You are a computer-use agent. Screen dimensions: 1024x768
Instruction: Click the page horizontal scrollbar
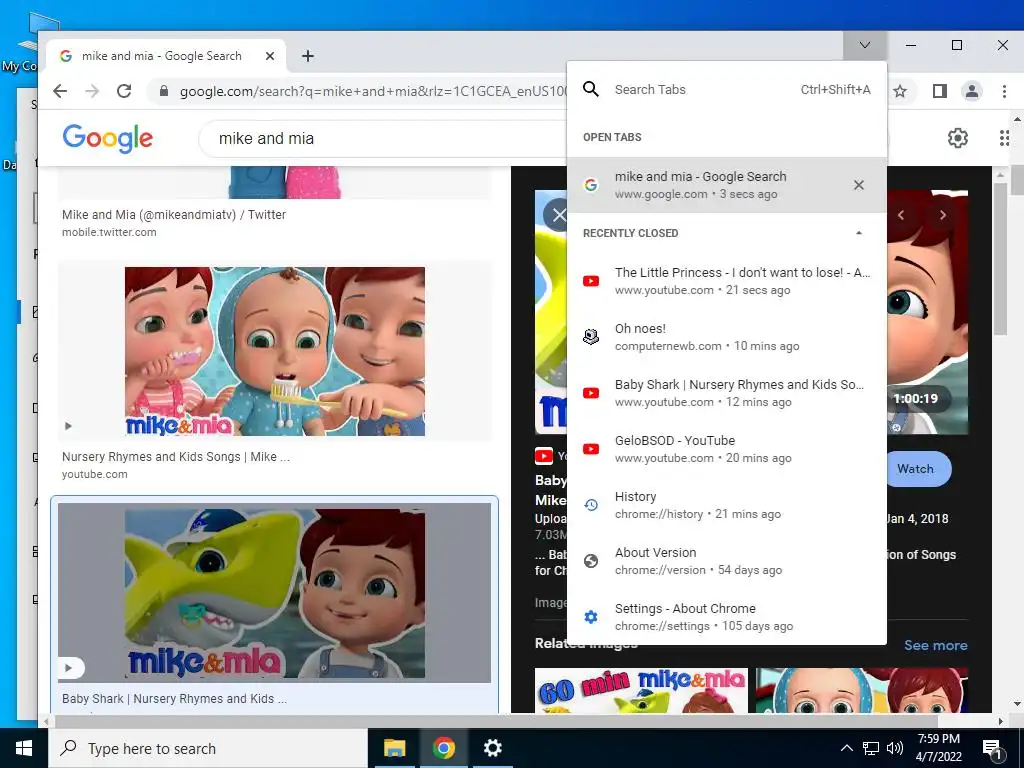tap(496, 722)
